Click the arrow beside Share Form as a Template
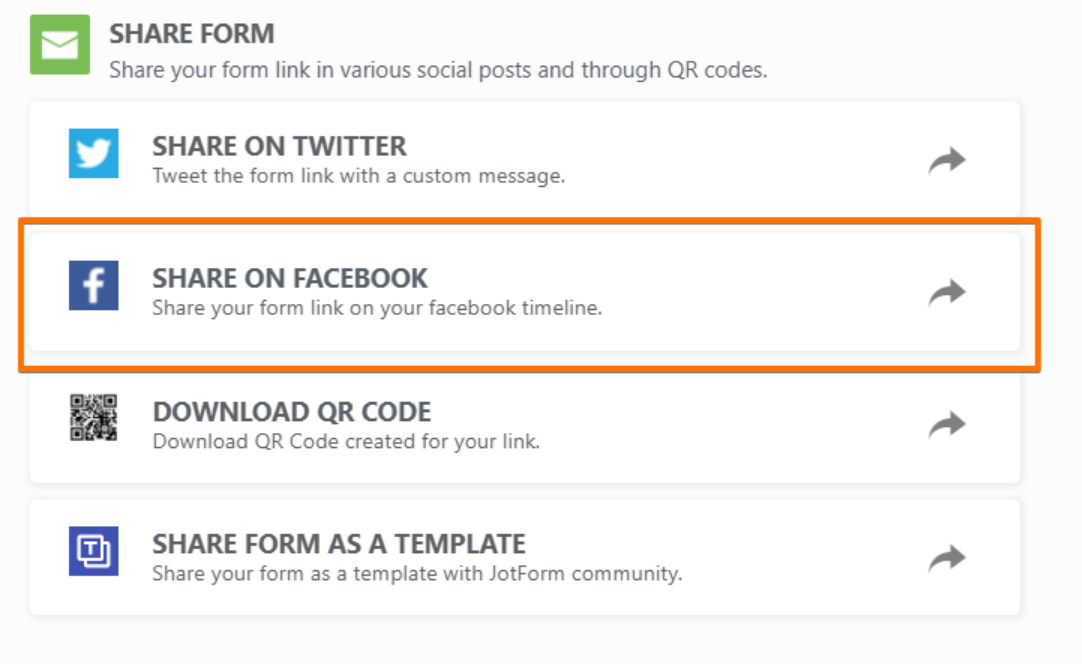 tap(946, 558)
